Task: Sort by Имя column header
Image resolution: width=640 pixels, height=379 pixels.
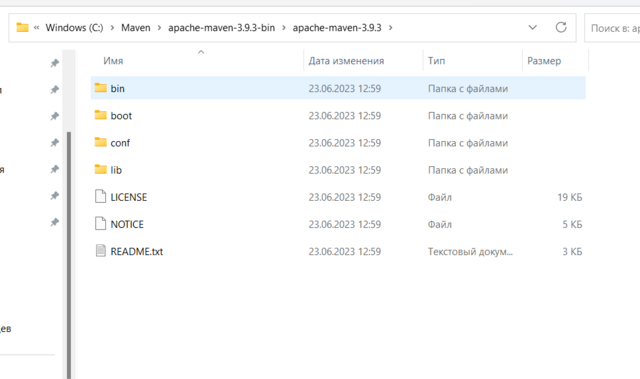Action: [113, 61]
